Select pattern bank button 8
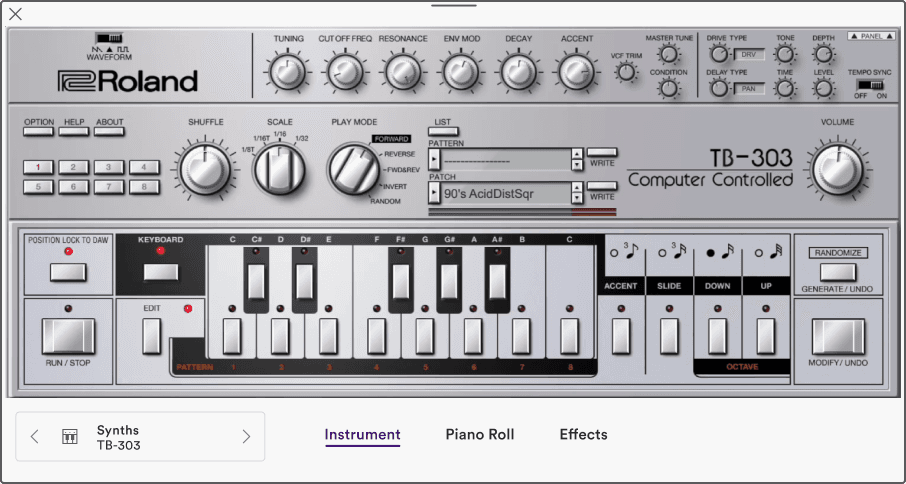Screen dimensions: 906x484 click(x=144, y=187)
